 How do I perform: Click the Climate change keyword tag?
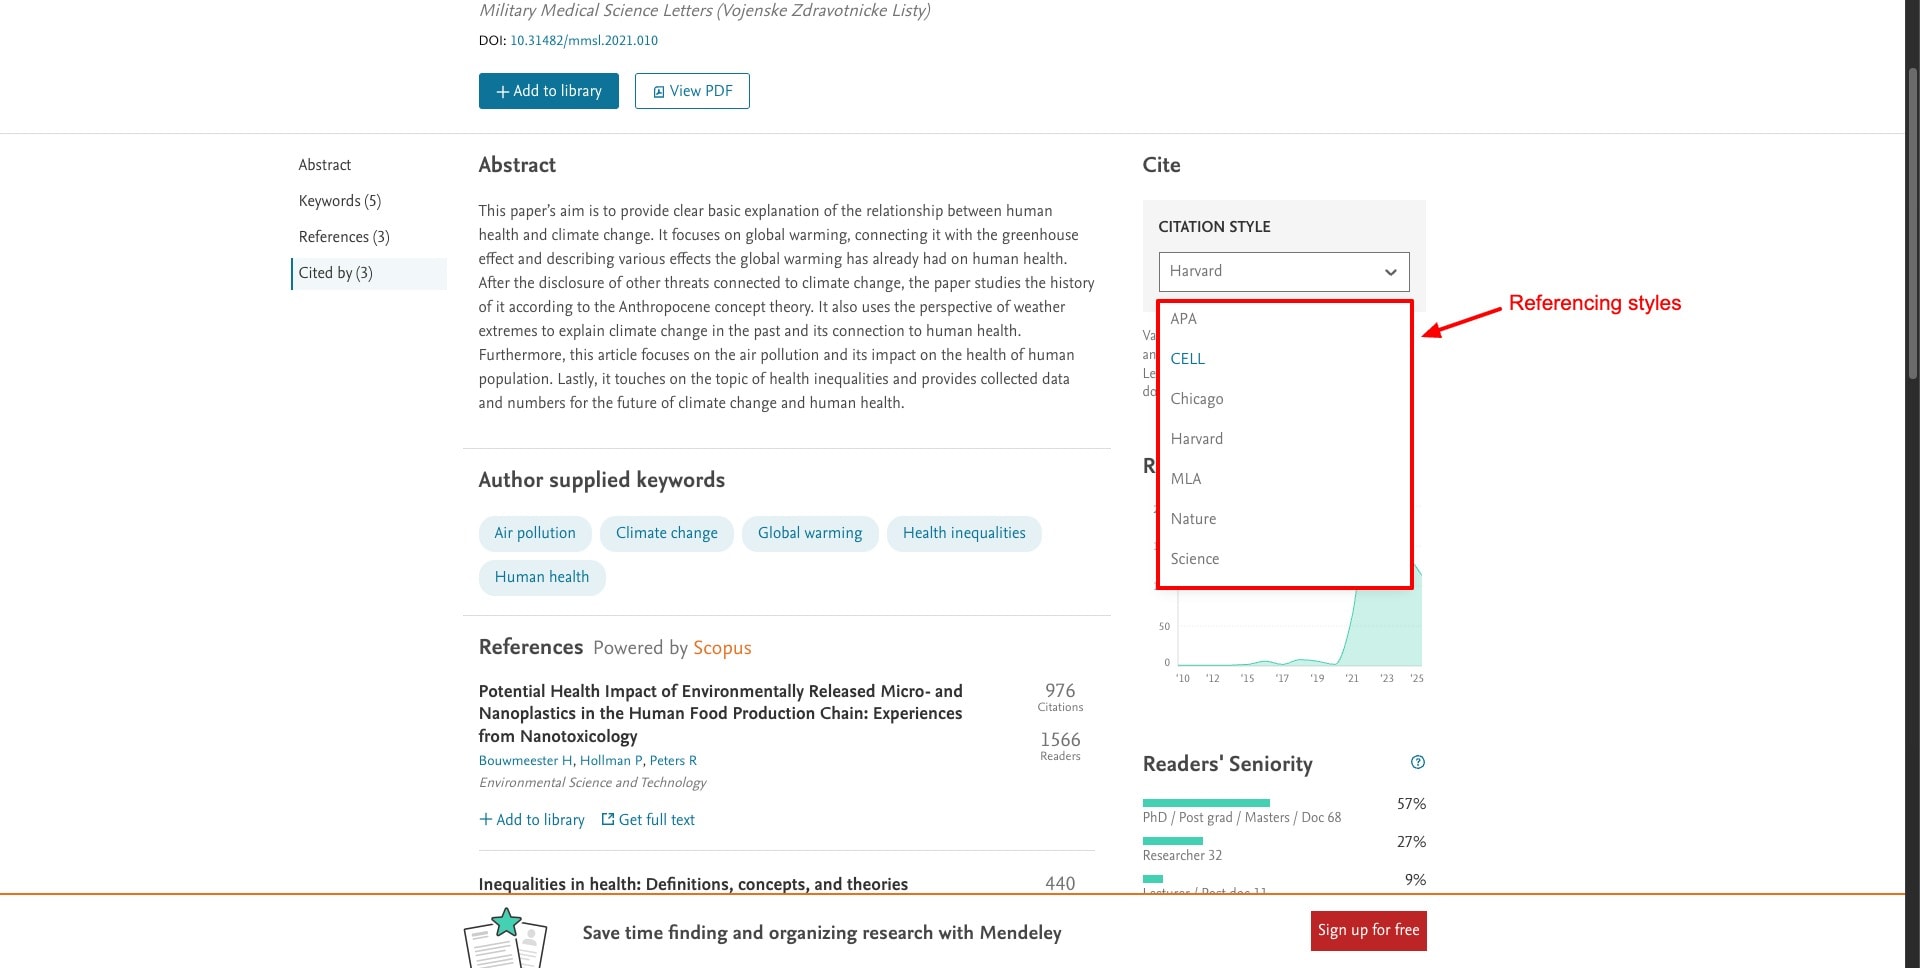pyautogui.click(x=667, y=533)
